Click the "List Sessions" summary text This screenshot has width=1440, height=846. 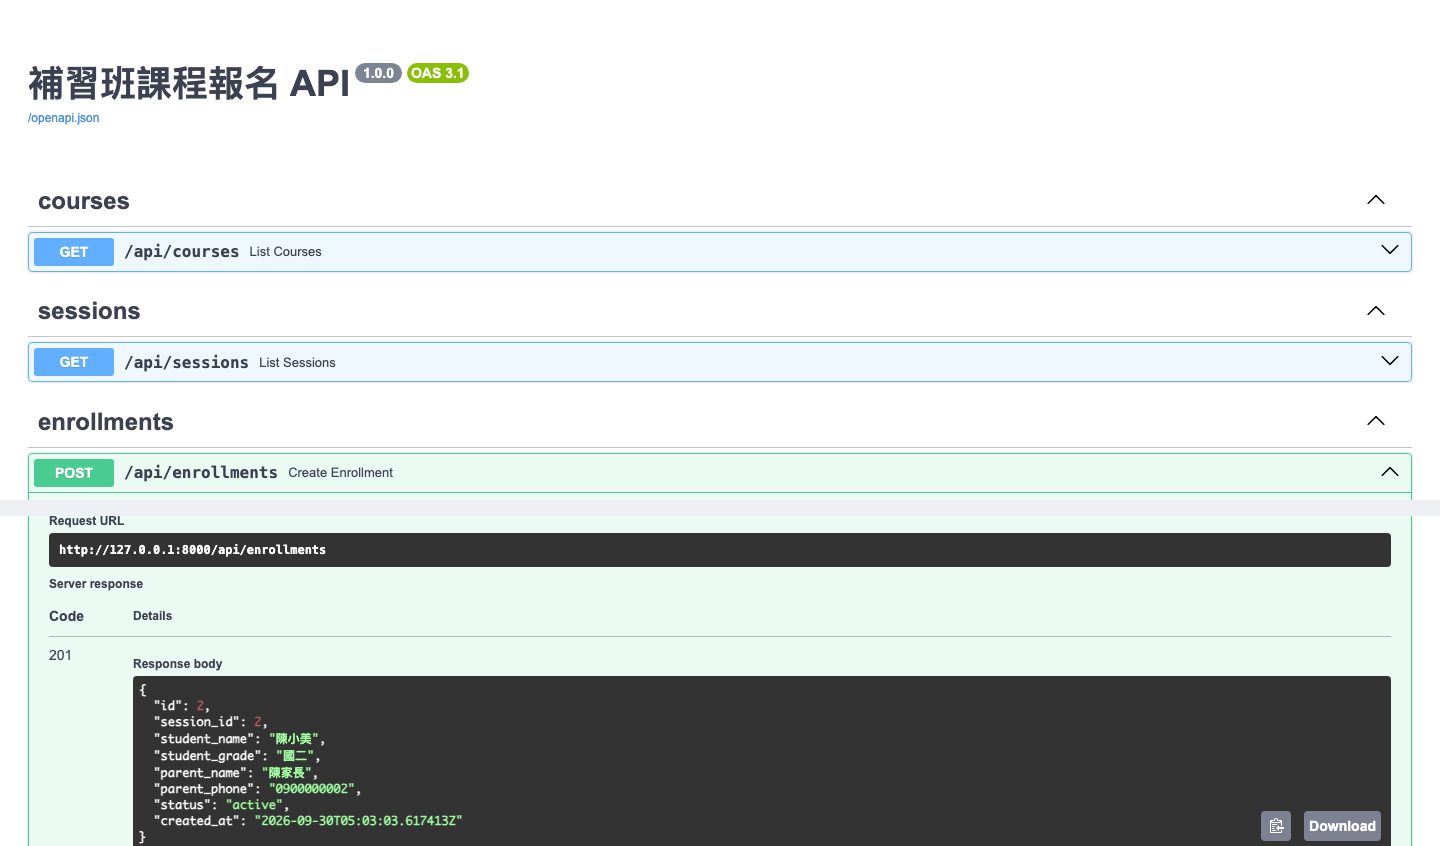pyautogui.click(x=297, y=363)
